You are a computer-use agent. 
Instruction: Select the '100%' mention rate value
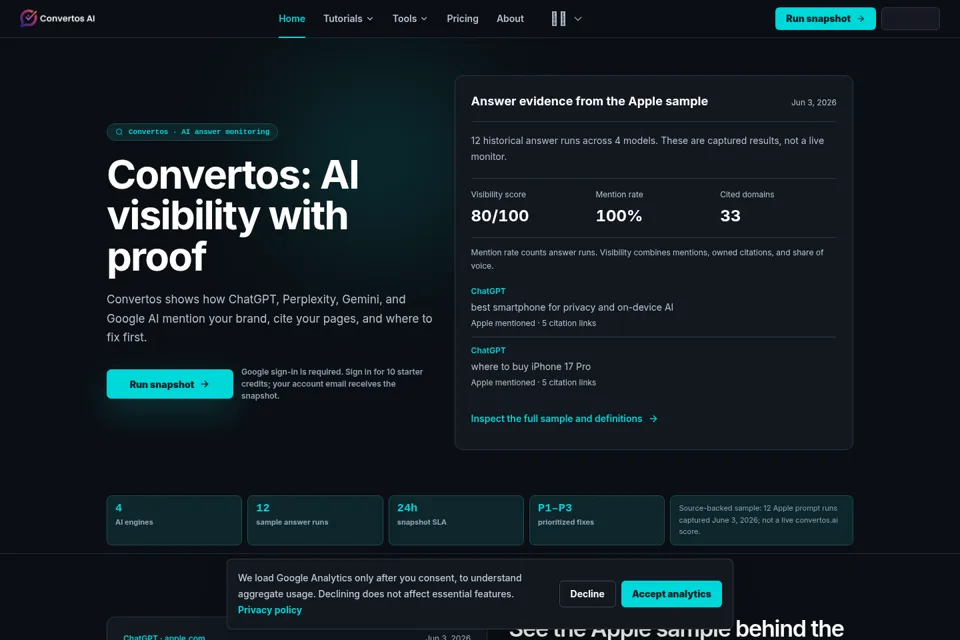click(618, 216)
